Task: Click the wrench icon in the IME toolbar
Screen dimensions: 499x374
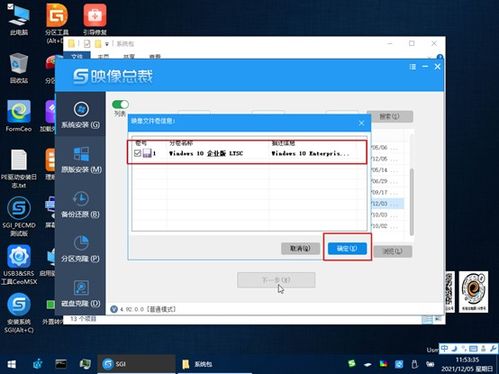Action: 493,349
